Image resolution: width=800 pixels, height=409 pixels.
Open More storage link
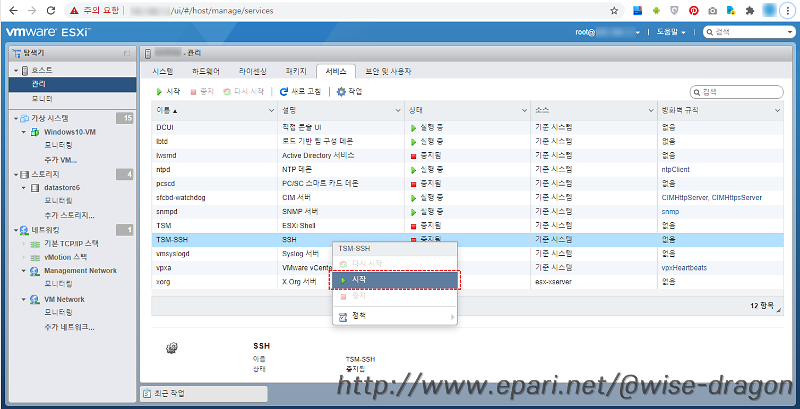tap(69, 215)
